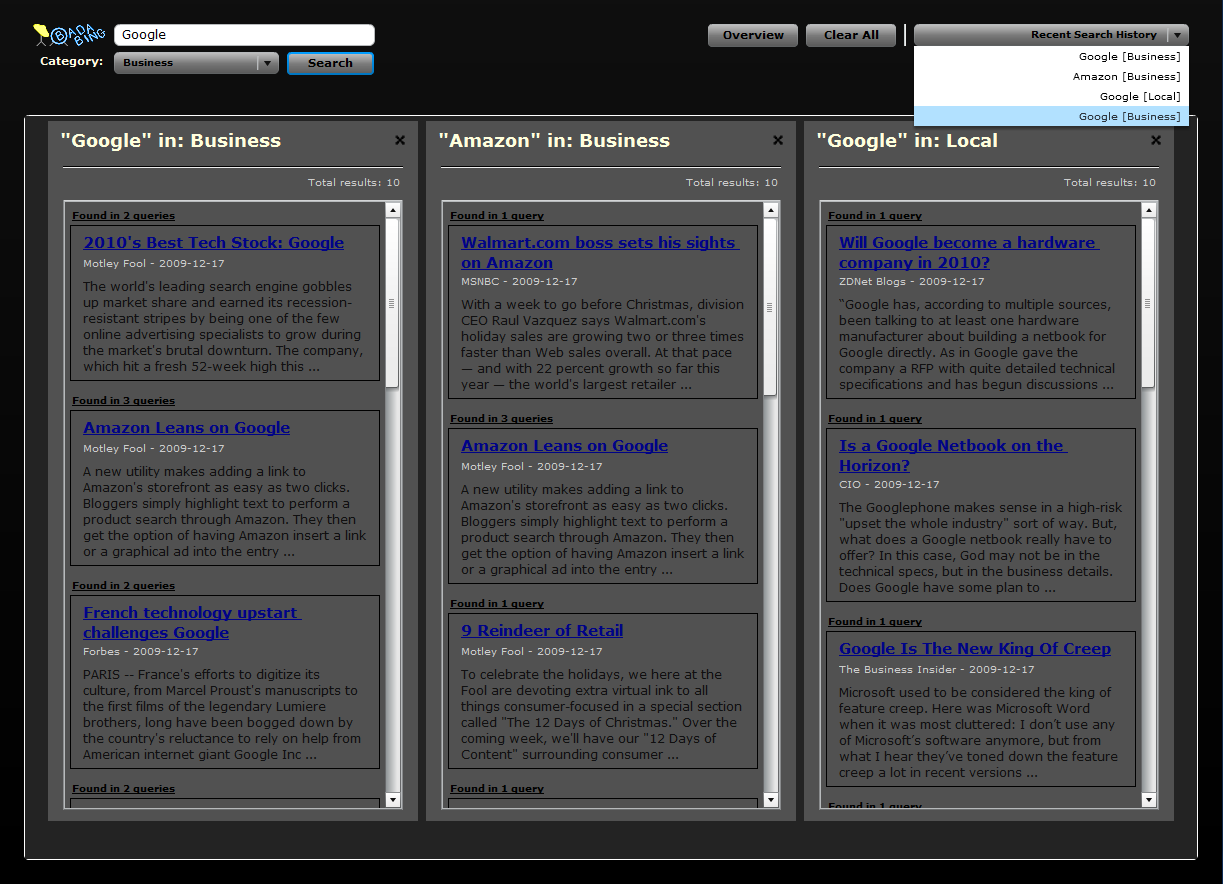The image size is (1223, 884).
Task: Open the "9 Reindeer of Retail" article
Action: (x=542, y=630)
